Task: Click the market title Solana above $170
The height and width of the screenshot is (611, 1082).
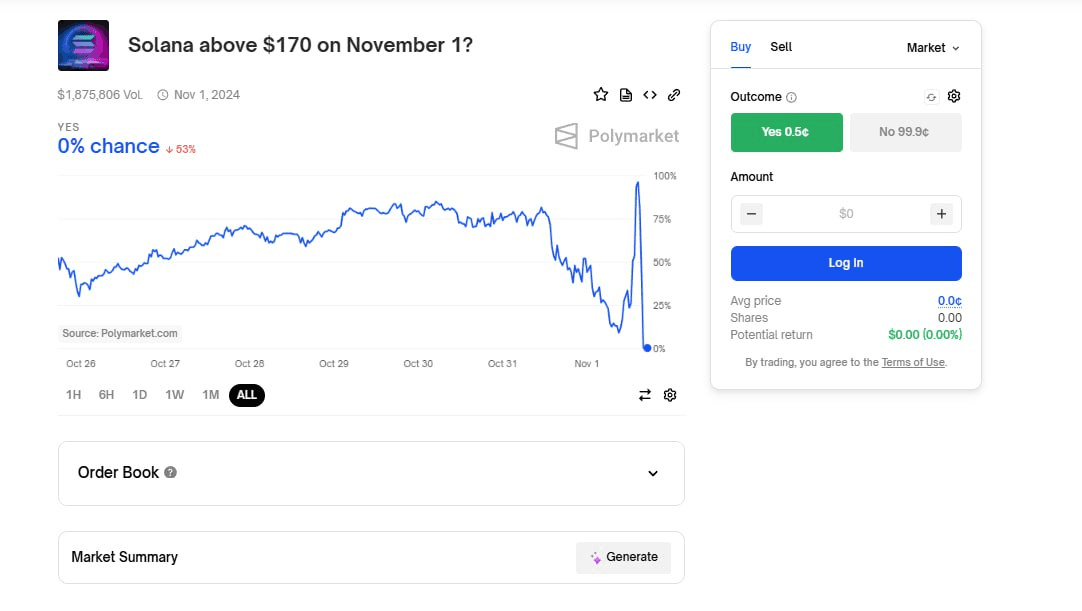Action: (x=300, y=45)
